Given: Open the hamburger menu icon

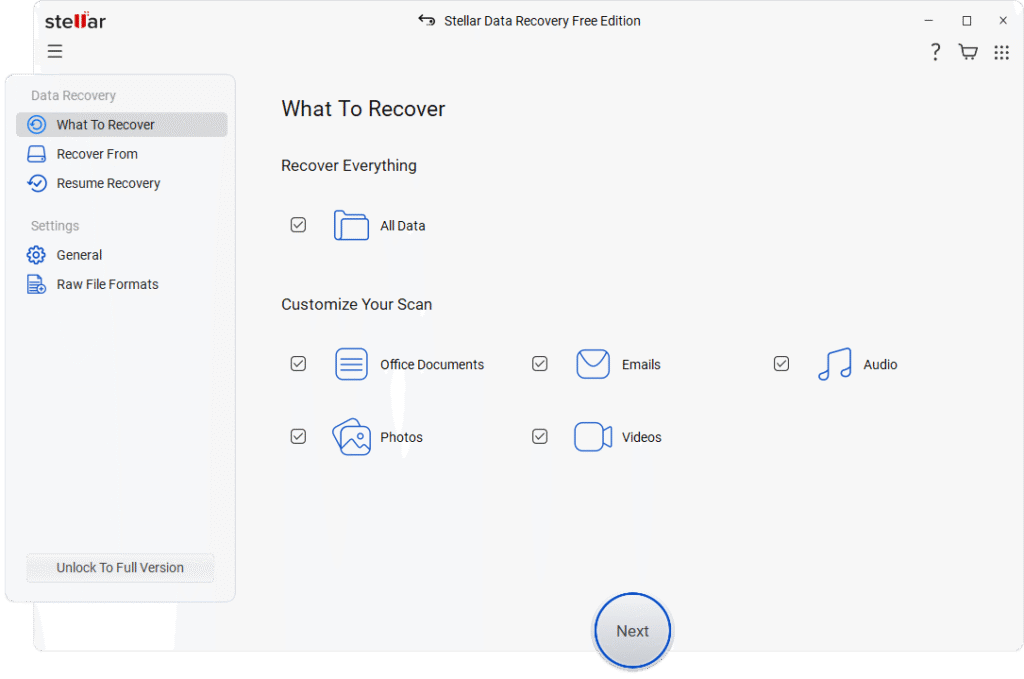Looking at the screenshot, I should (55, 52).
